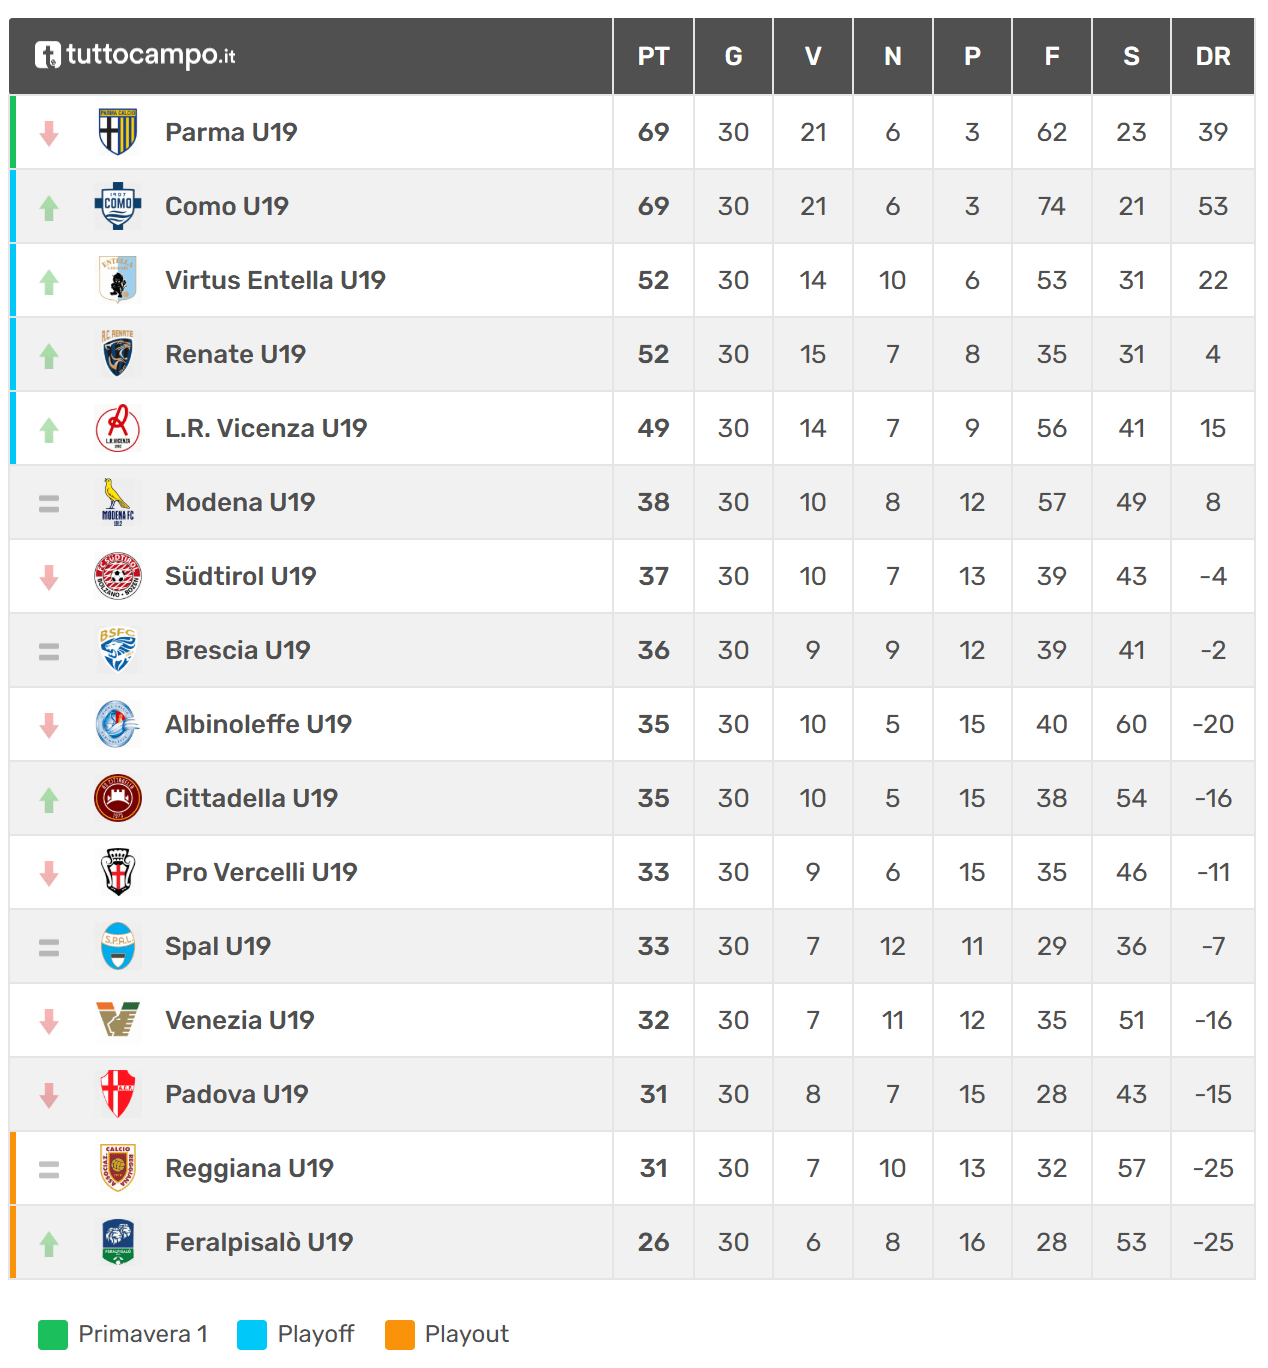Screen dimensions: 1268x1368
Task: Click the green Primavera 1 legend swatch
Action: coord(53,1334)
